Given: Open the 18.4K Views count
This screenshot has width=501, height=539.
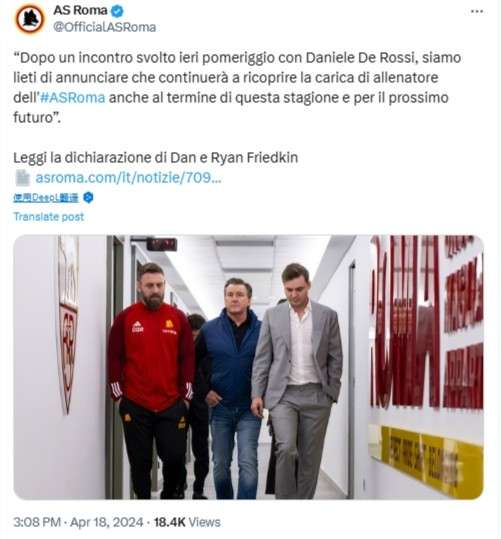Looking at the screenshot, I should 187,522.
